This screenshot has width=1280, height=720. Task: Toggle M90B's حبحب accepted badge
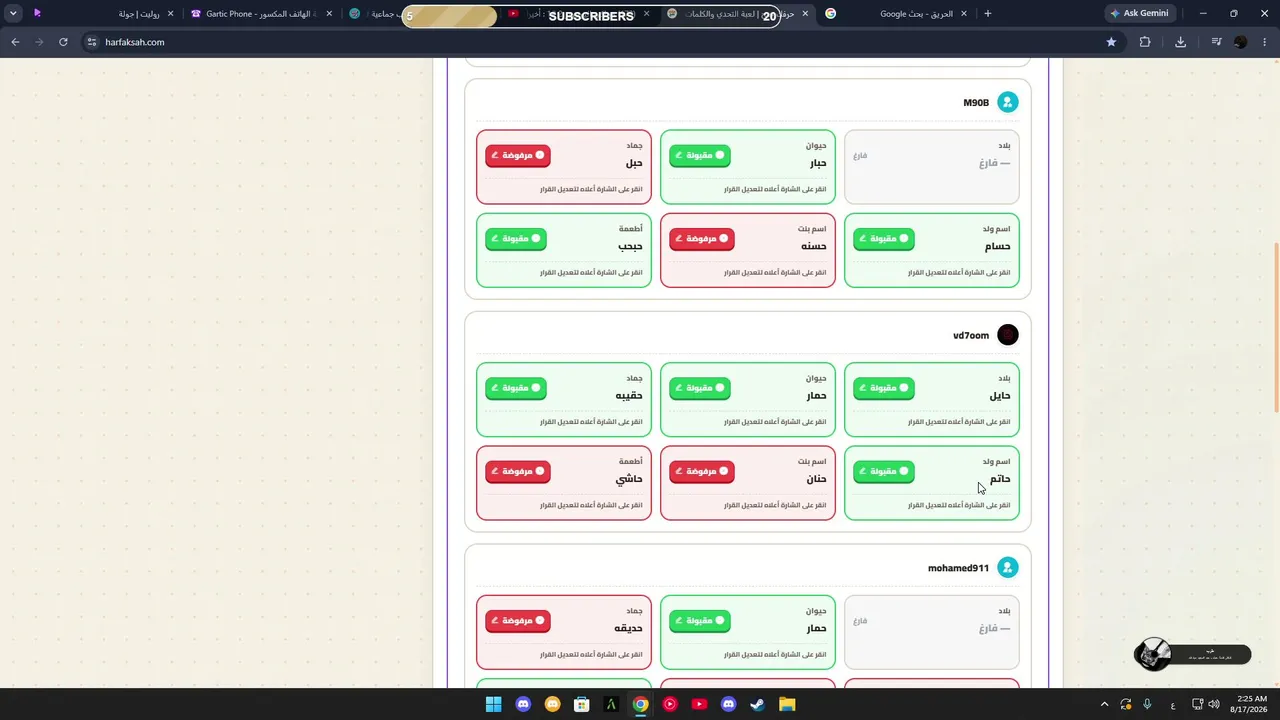click(516, 239)
